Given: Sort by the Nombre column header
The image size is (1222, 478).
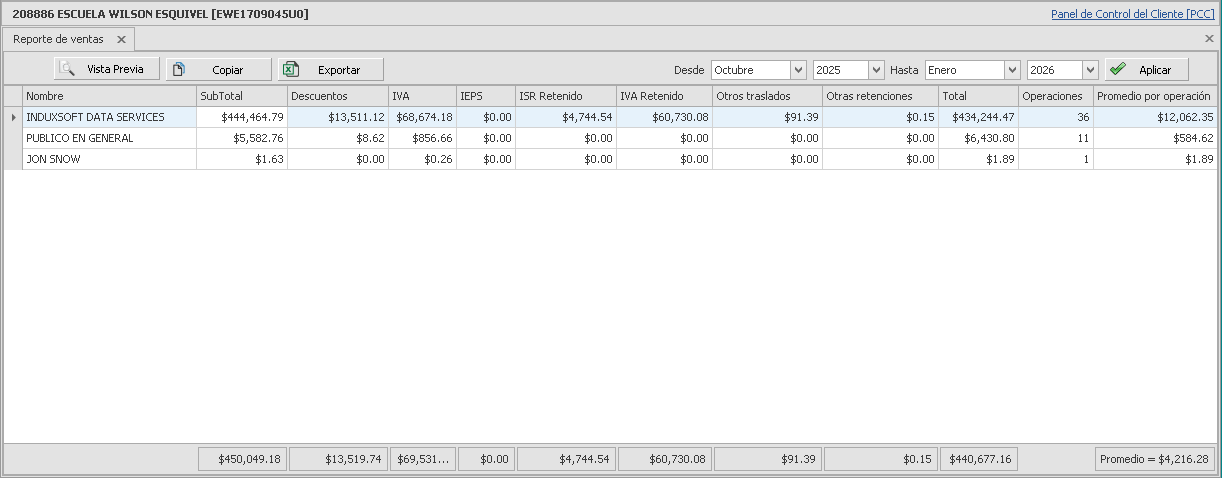Looking at the screenshot, I should click(x=109, y=96).
